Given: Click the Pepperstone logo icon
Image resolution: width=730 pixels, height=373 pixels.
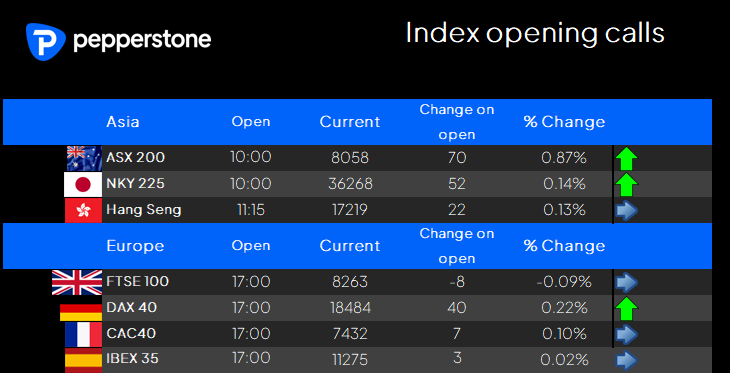Looking at the screenshot, I should (x=46, y=42).
